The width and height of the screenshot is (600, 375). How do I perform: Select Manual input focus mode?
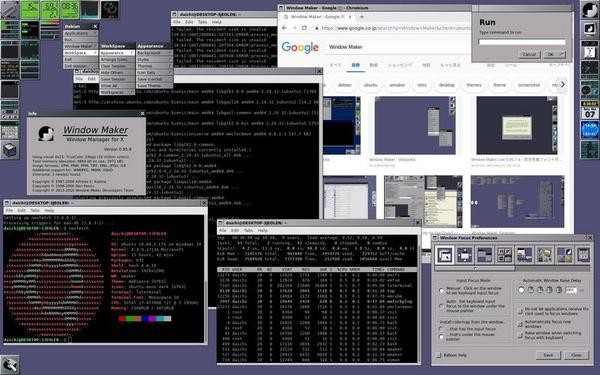click(442, 291)
